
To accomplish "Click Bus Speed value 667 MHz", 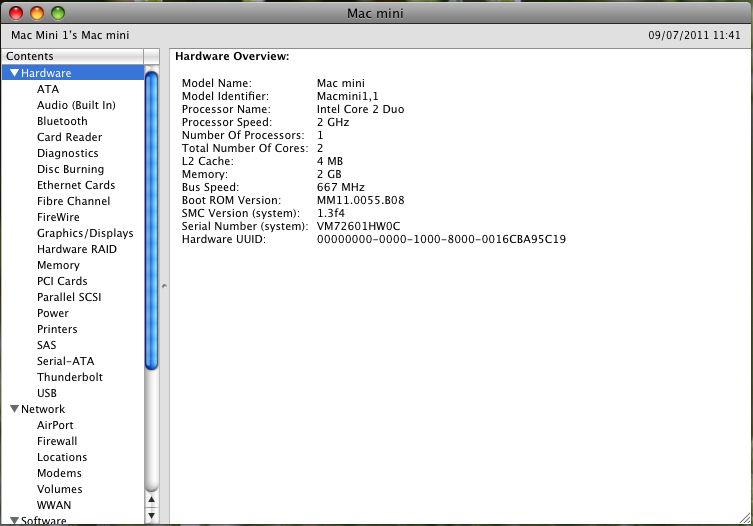I will pos(340,187).
